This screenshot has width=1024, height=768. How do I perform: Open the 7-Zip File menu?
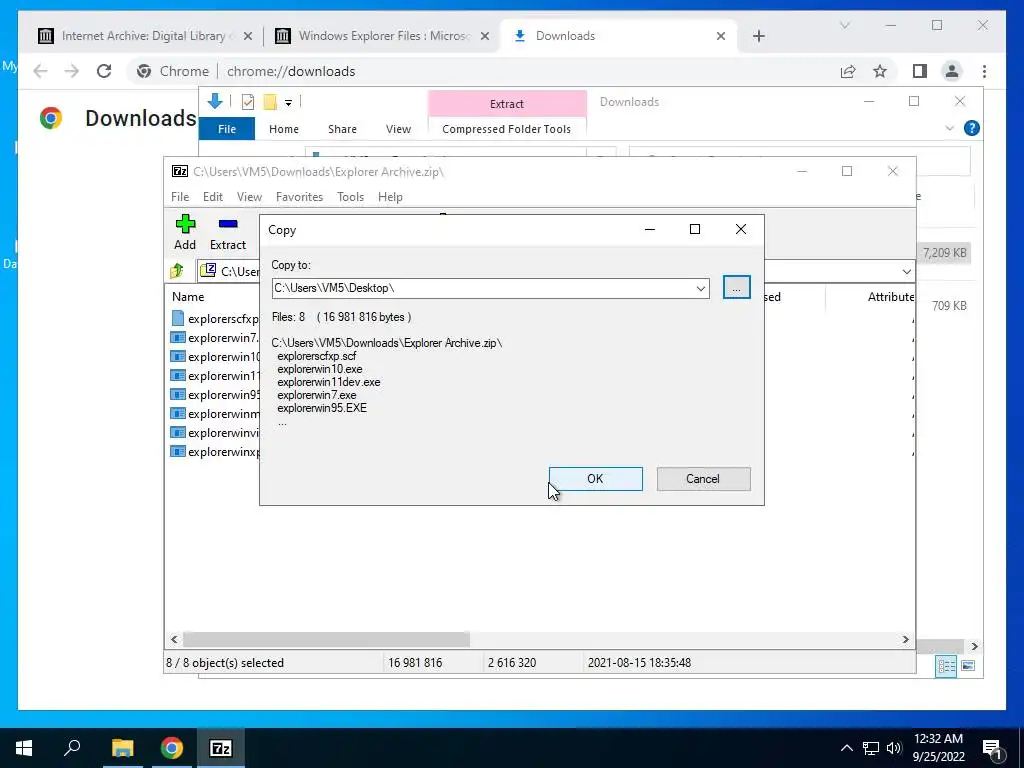pos(180,197)
